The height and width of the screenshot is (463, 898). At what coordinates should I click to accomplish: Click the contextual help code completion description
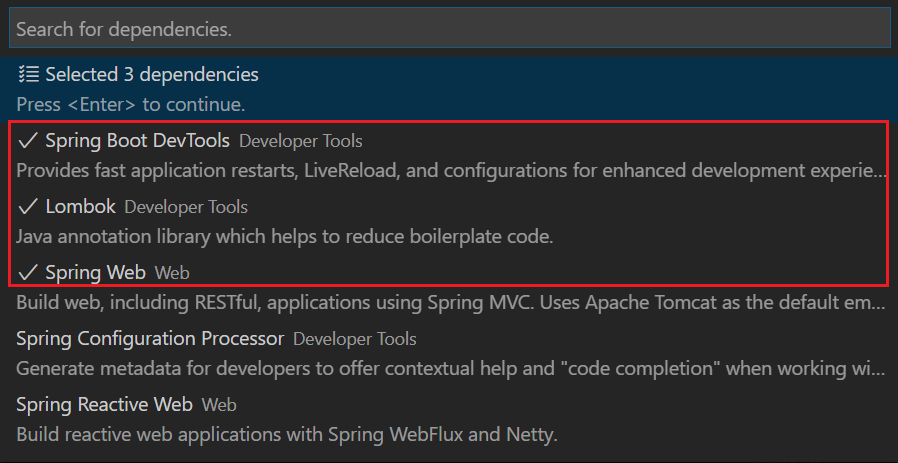(x=450, y=368)
